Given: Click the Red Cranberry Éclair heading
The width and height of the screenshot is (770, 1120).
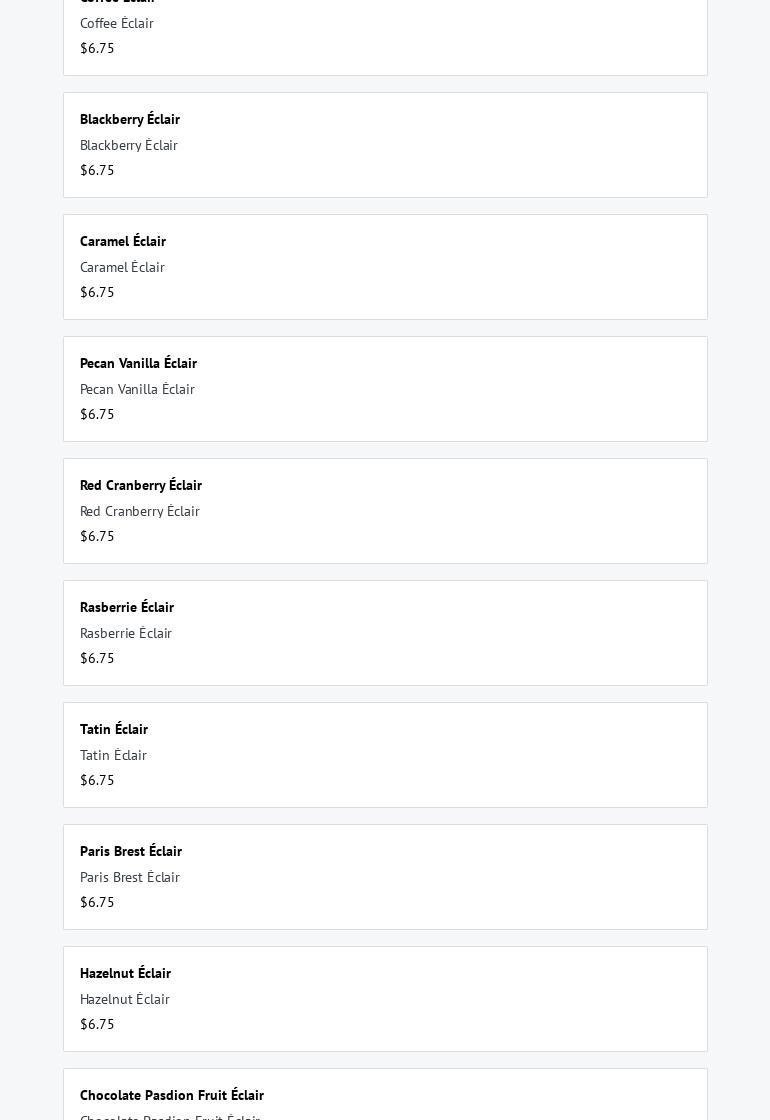Looking at the screenshot, I should (x=141, y=485).
